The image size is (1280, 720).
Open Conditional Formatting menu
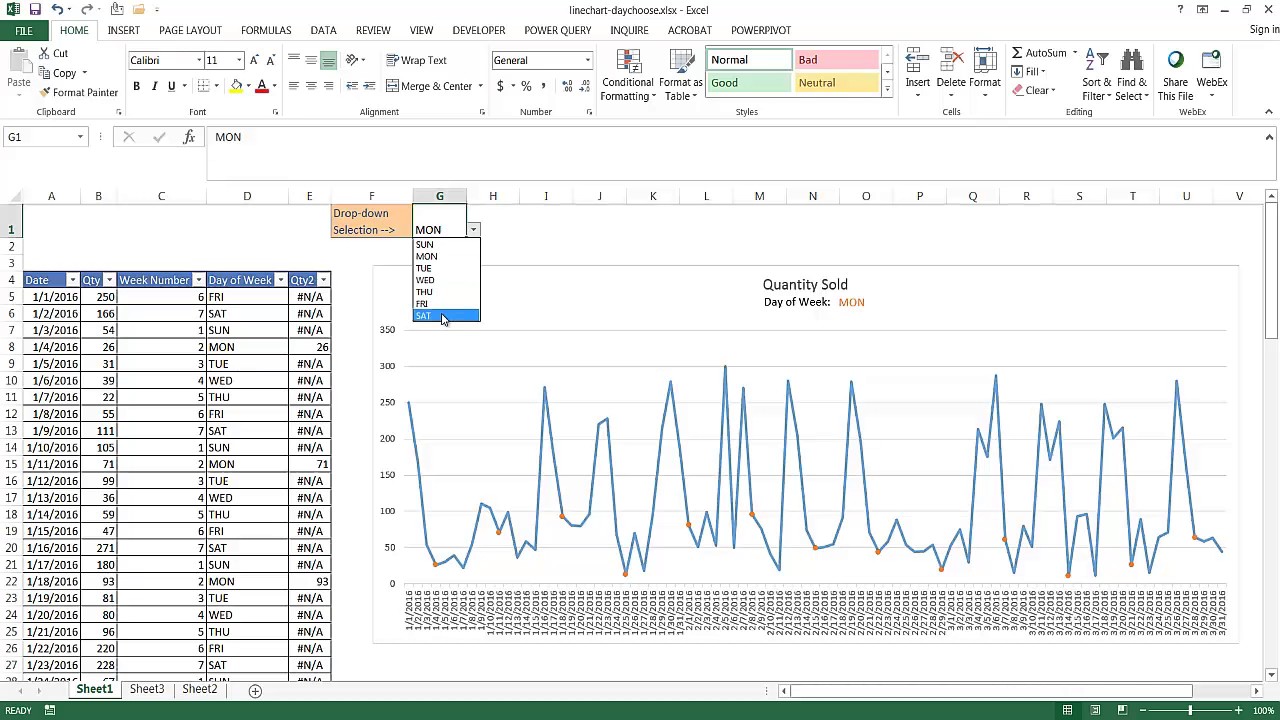point(628,75)
